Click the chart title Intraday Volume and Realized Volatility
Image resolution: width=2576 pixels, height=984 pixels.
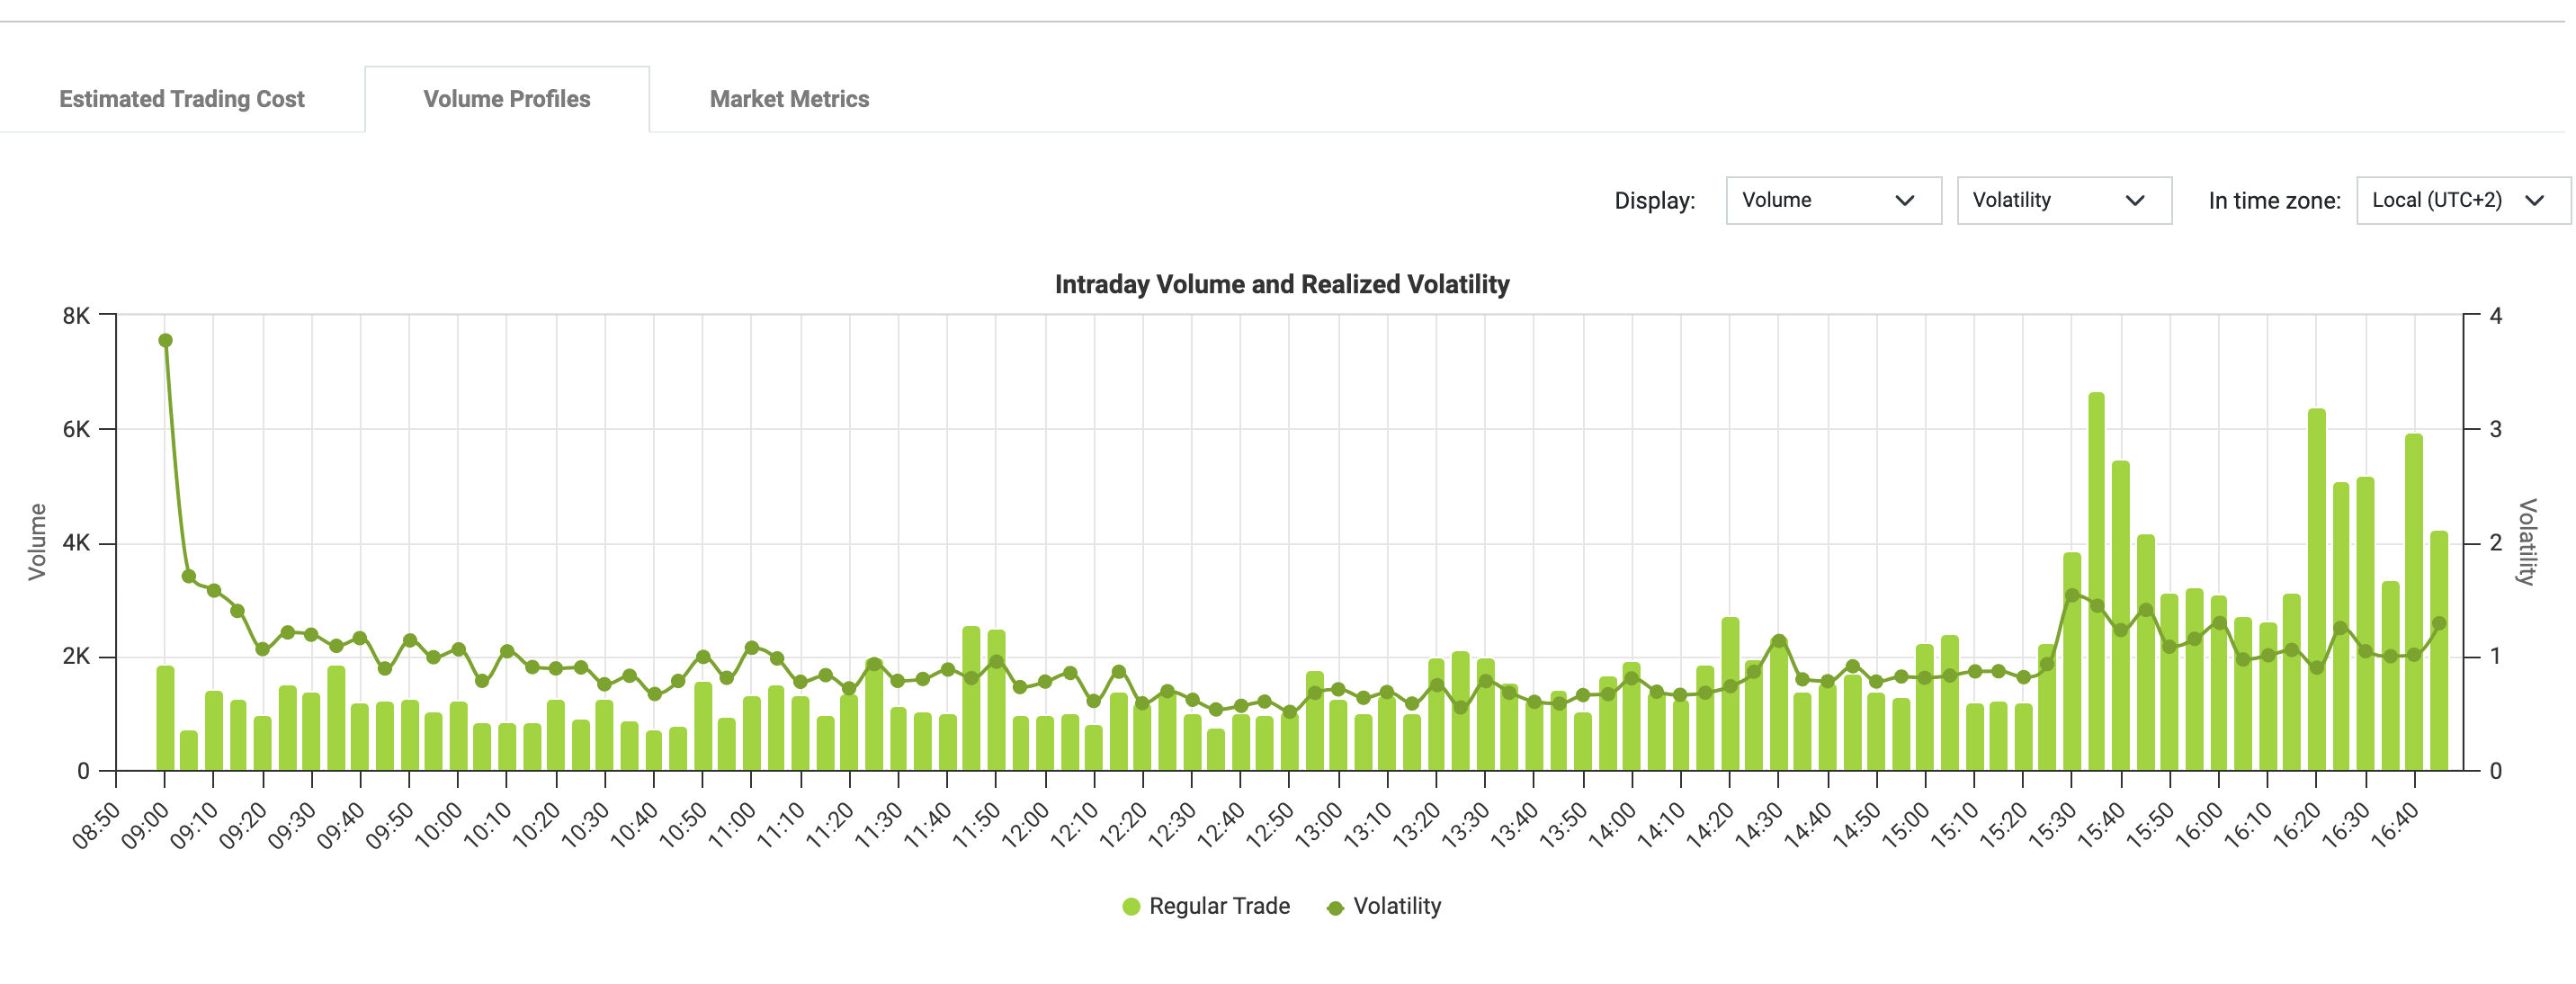(x=1281, y=285)
